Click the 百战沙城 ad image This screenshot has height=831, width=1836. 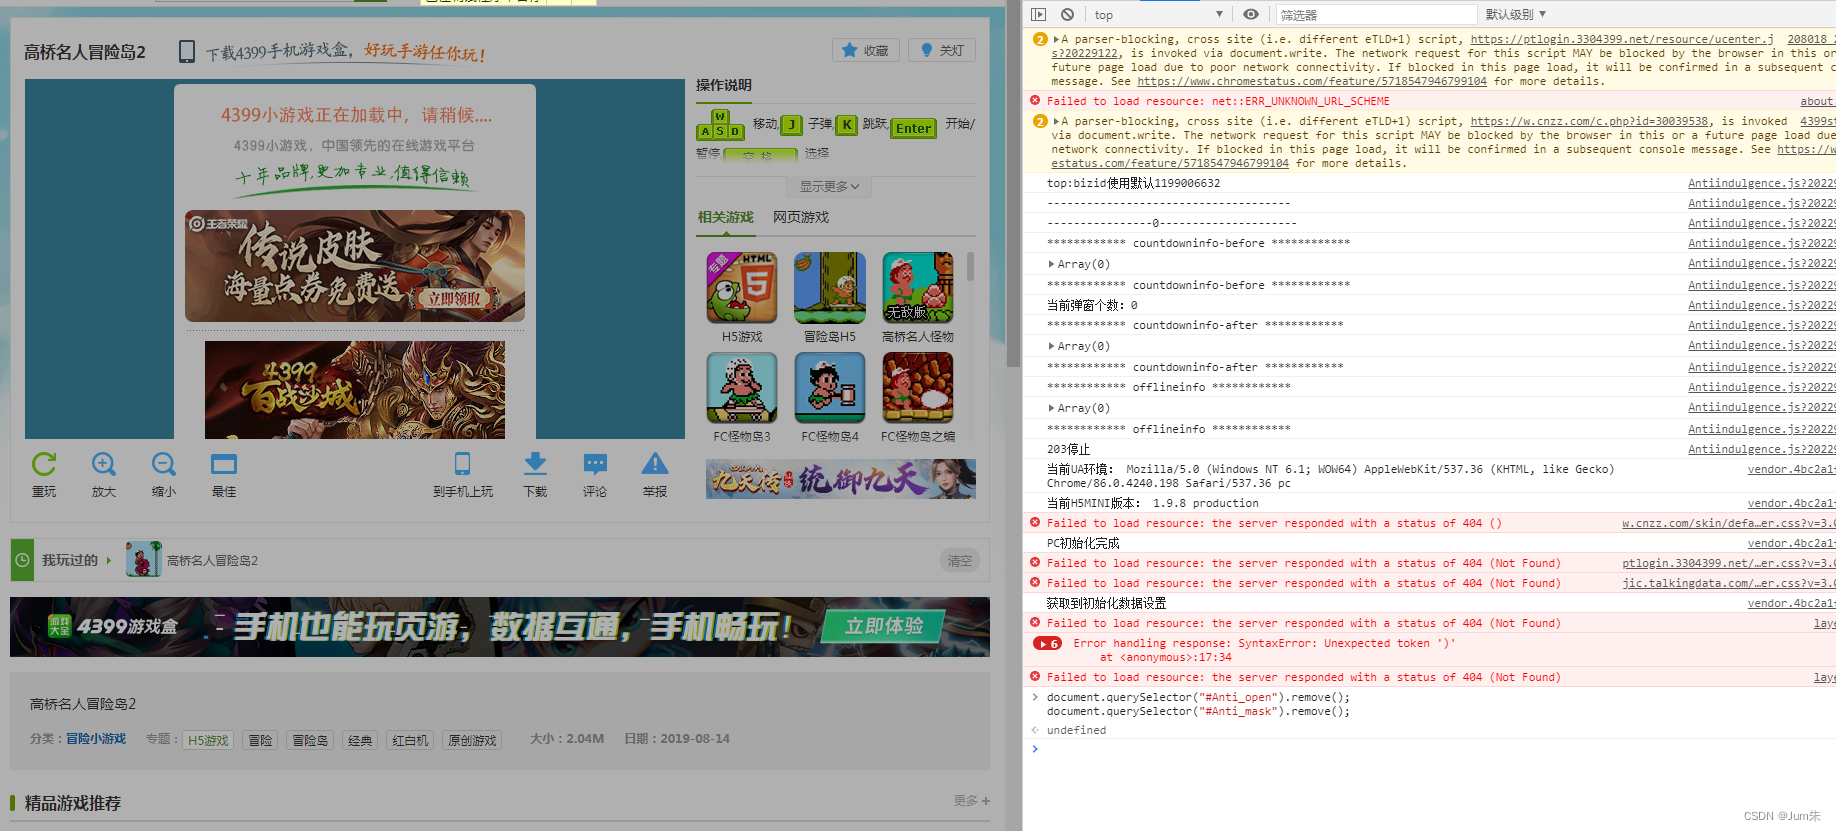pos(355,390)
